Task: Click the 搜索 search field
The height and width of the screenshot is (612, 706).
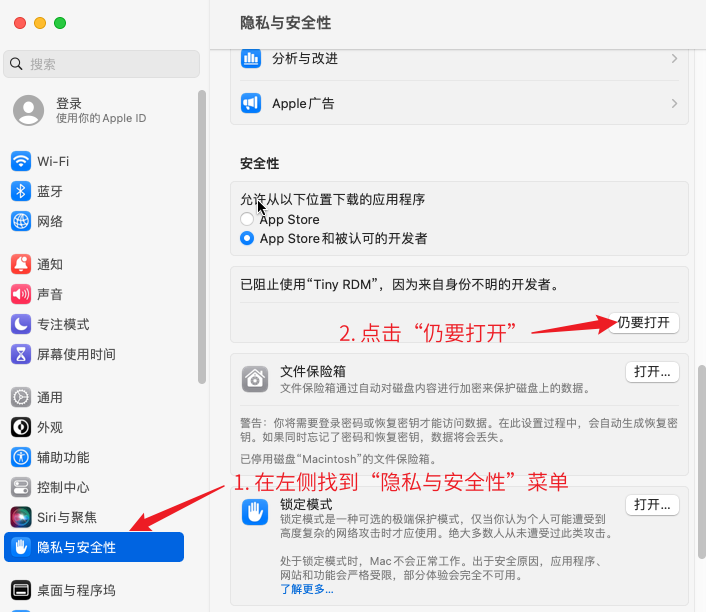Action: pyautogui.click(x=101, y=64)
